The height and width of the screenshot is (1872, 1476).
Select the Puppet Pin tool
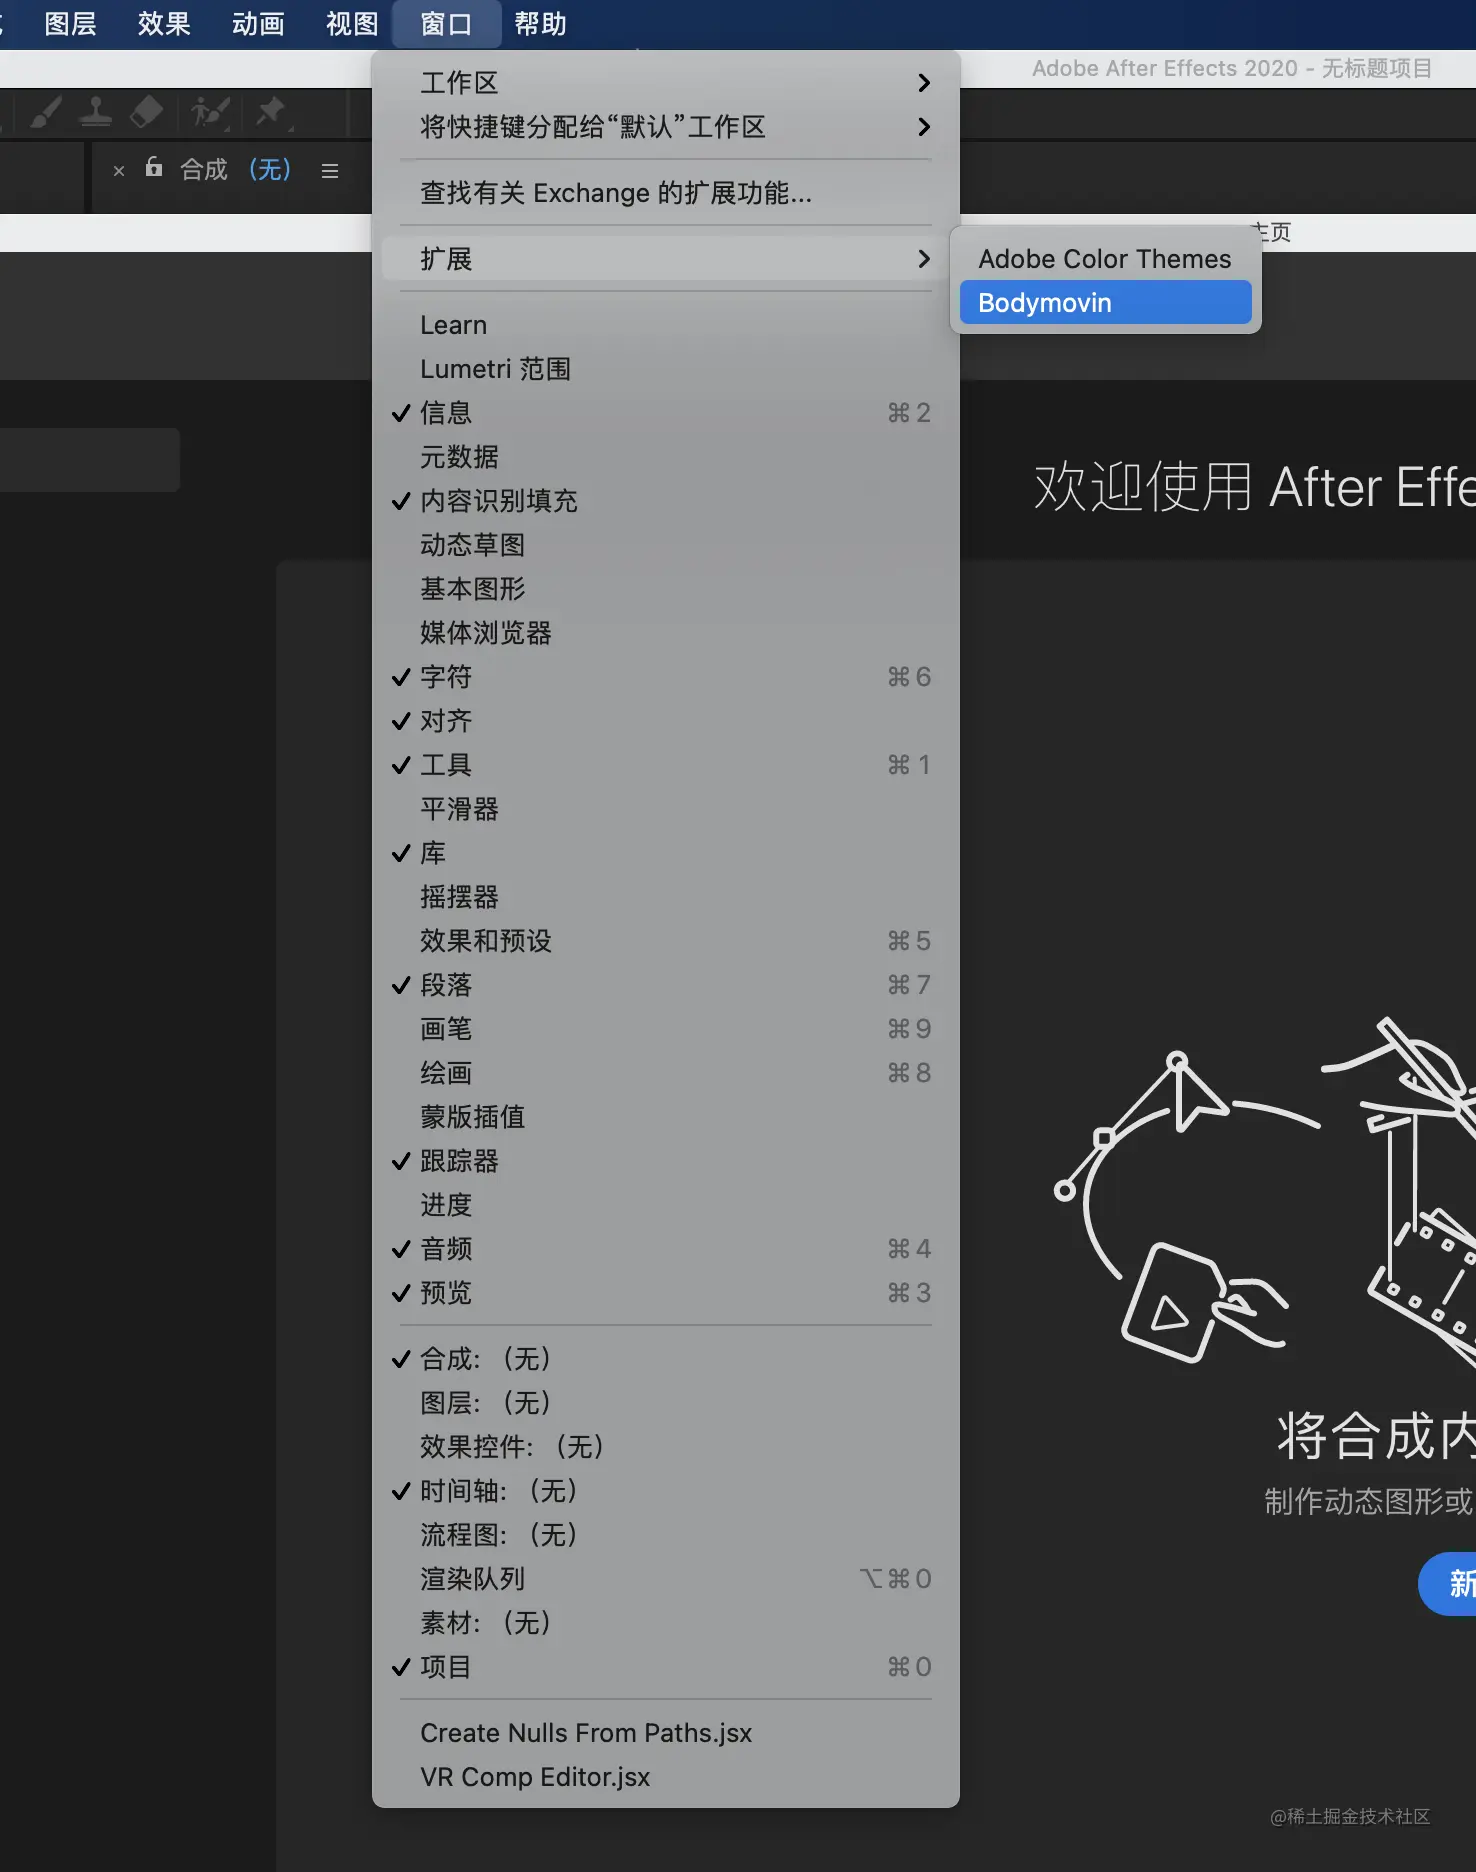coord(271,112)
